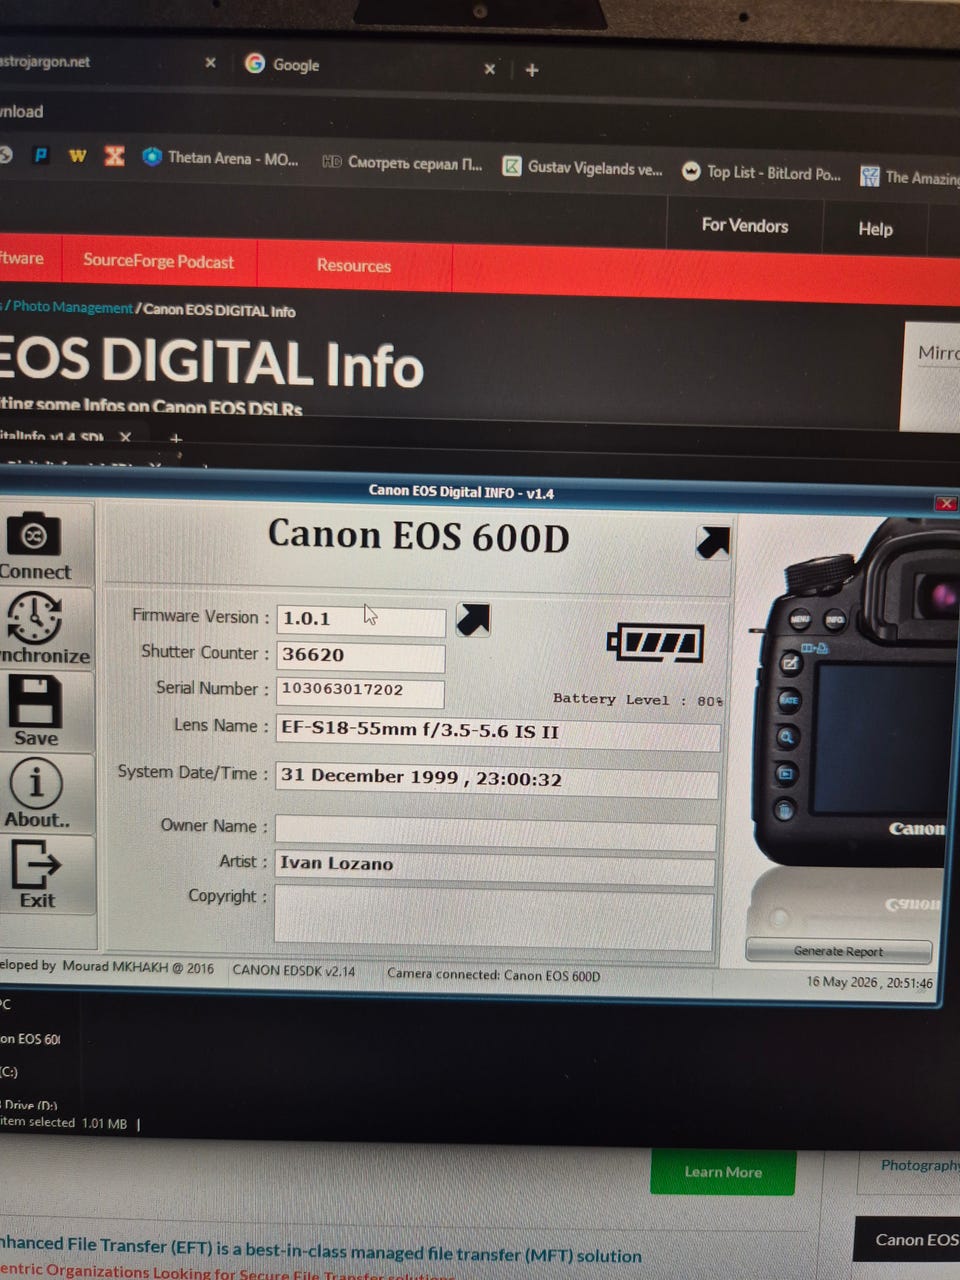The width and height of the screenshot is (960, 1280).
Task: Click 'Mourad MKHAKH @ 2016' developer text
Action: tap(138, 967)
